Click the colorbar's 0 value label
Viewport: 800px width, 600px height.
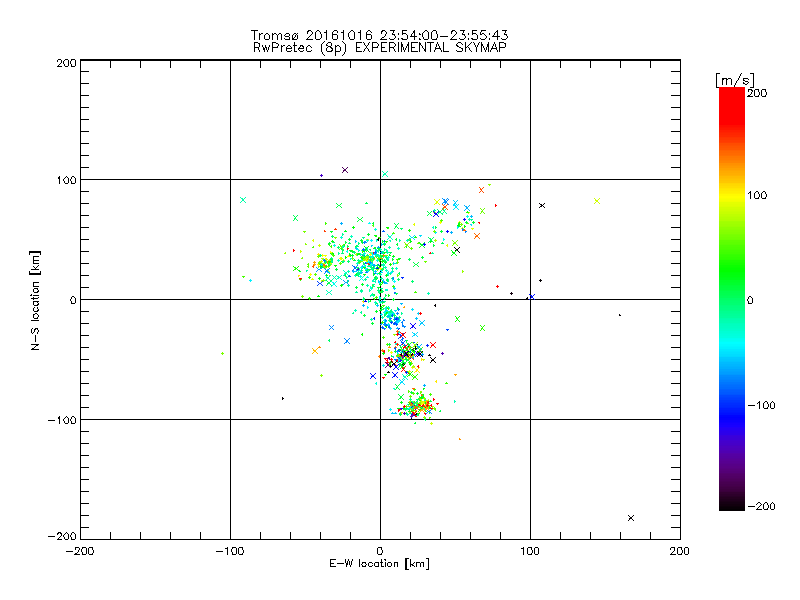pyautogui.click(x=750, y=300)
